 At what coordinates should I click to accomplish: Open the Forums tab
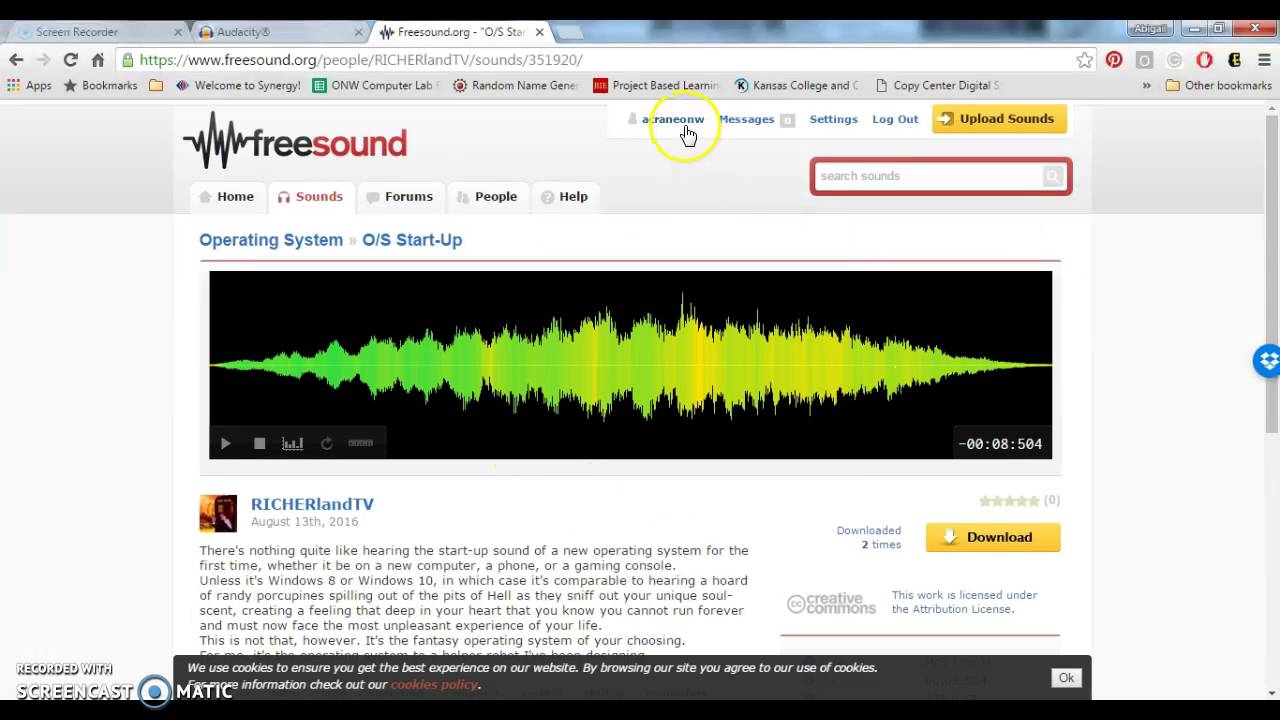(399, 197)
